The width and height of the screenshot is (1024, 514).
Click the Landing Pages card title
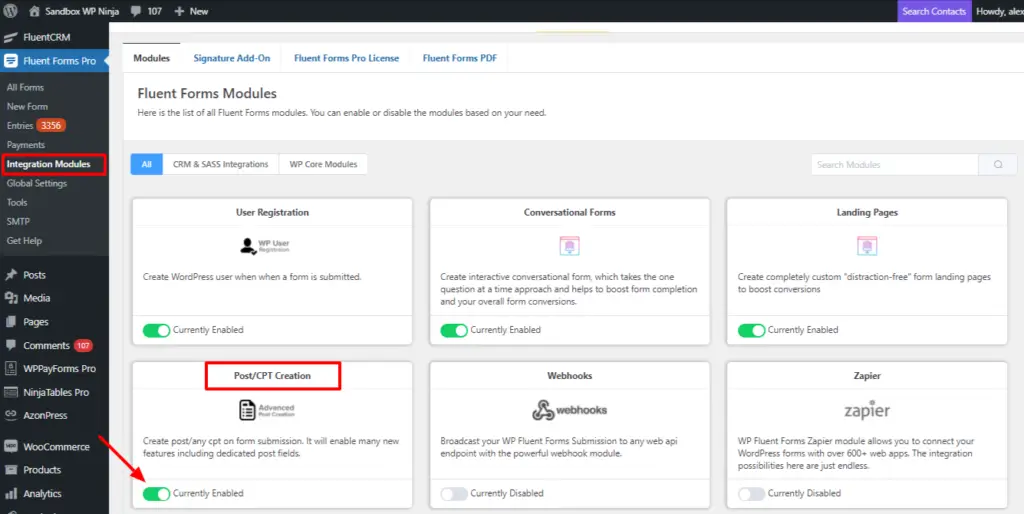tap(867, 212)
